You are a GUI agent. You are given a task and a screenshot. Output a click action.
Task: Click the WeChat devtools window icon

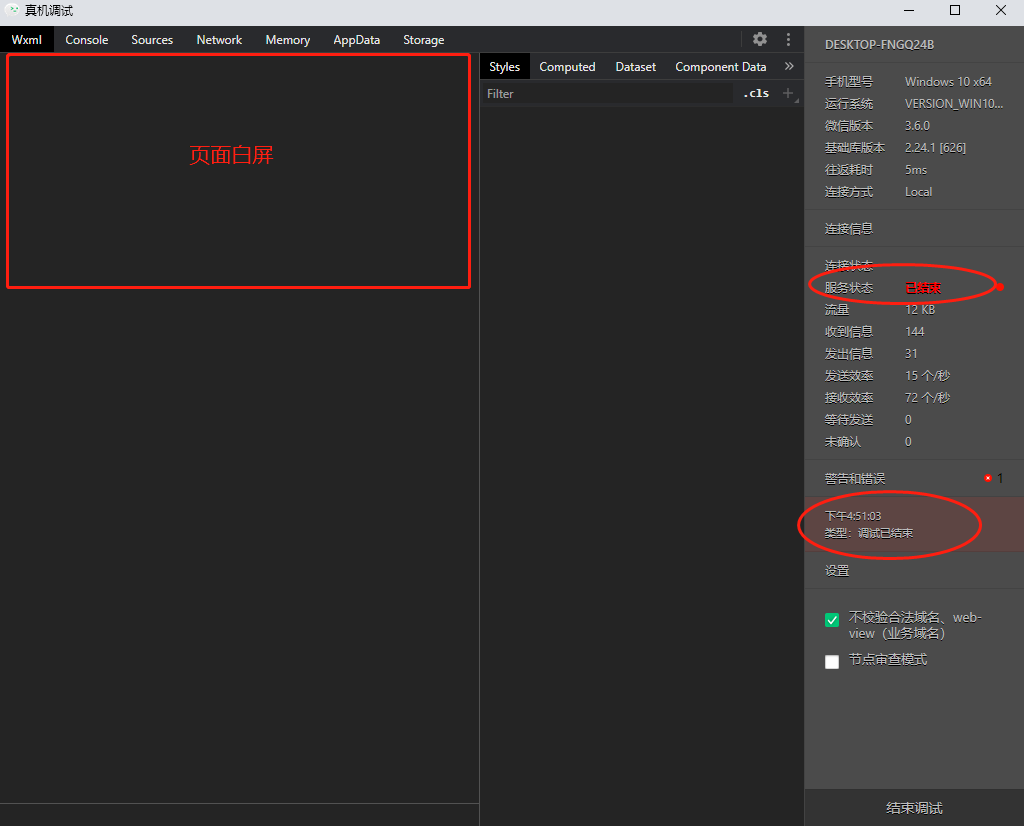point(12,10)
